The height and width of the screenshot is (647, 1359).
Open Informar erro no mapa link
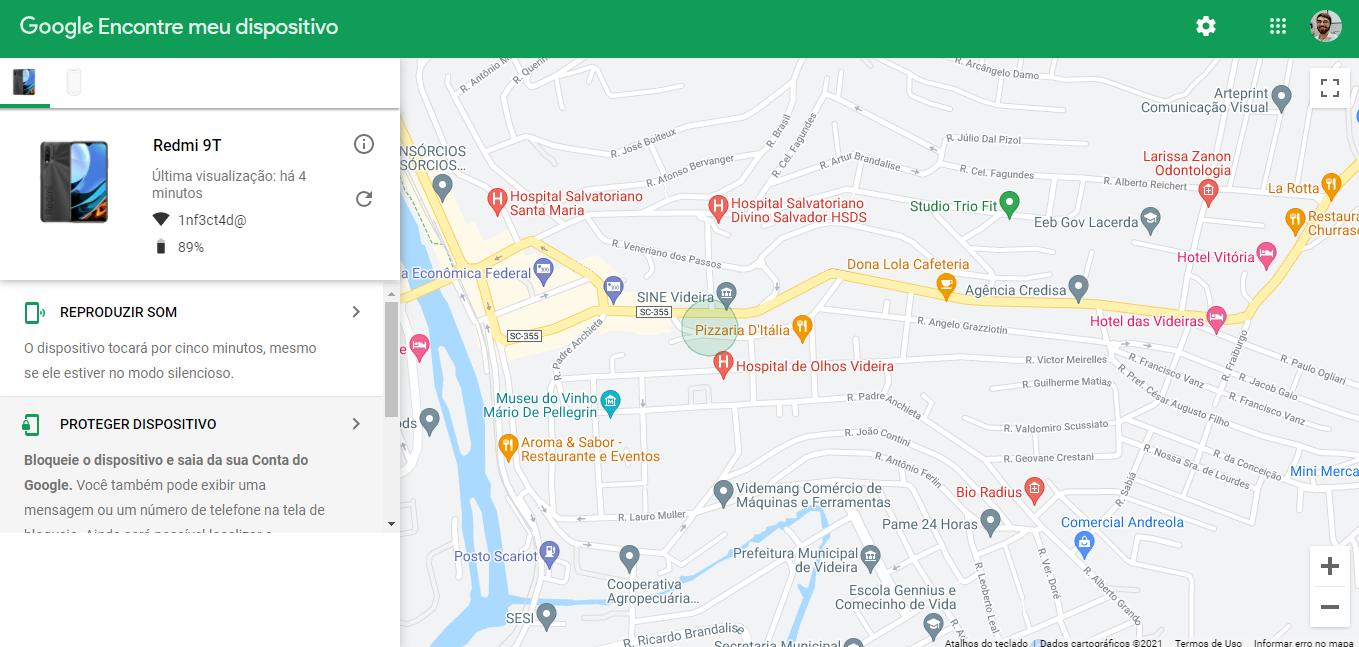(x=1303, y=643)
